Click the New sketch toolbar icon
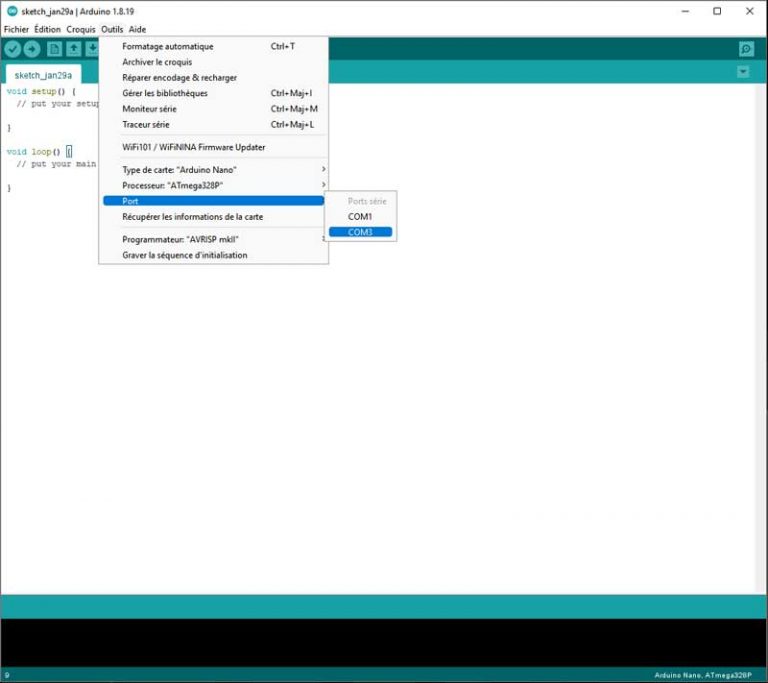768x683 pixels. [x=55, y=49]
